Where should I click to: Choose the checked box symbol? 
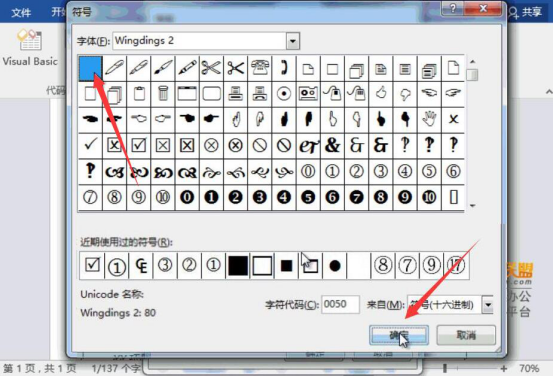point(138,145)
